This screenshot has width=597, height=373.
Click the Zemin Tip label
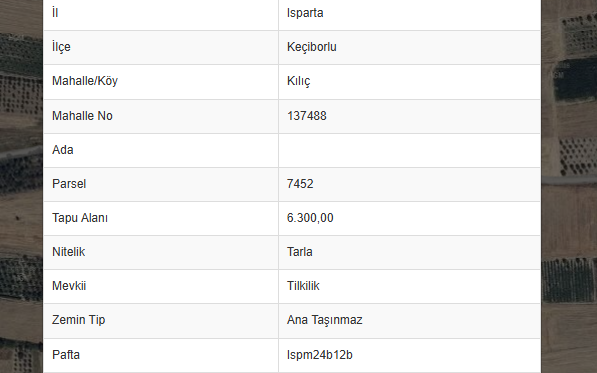(x=78, y=320)
